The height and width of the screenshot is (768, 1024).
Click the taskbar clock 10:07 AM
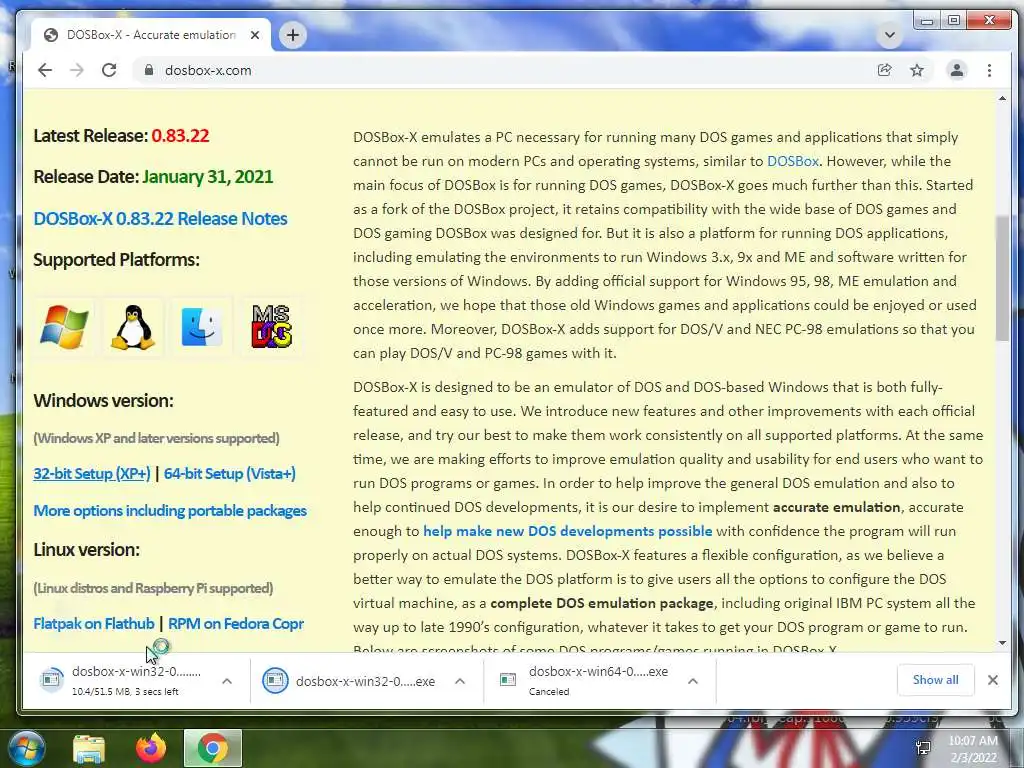click(973, 741)
